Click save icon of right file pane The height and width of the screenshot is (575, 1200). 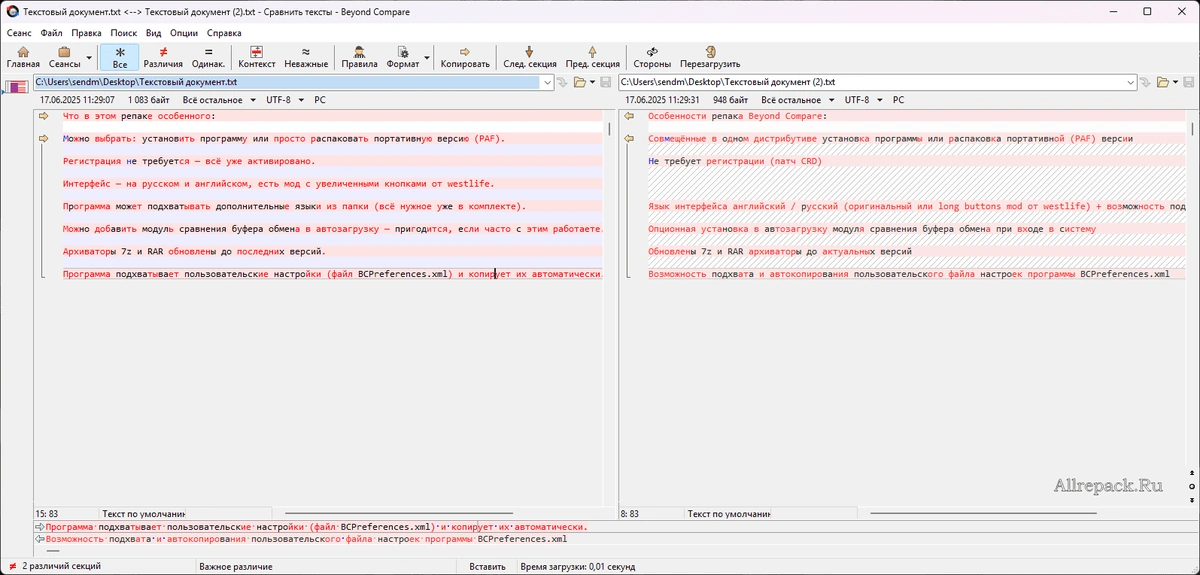1190,82
